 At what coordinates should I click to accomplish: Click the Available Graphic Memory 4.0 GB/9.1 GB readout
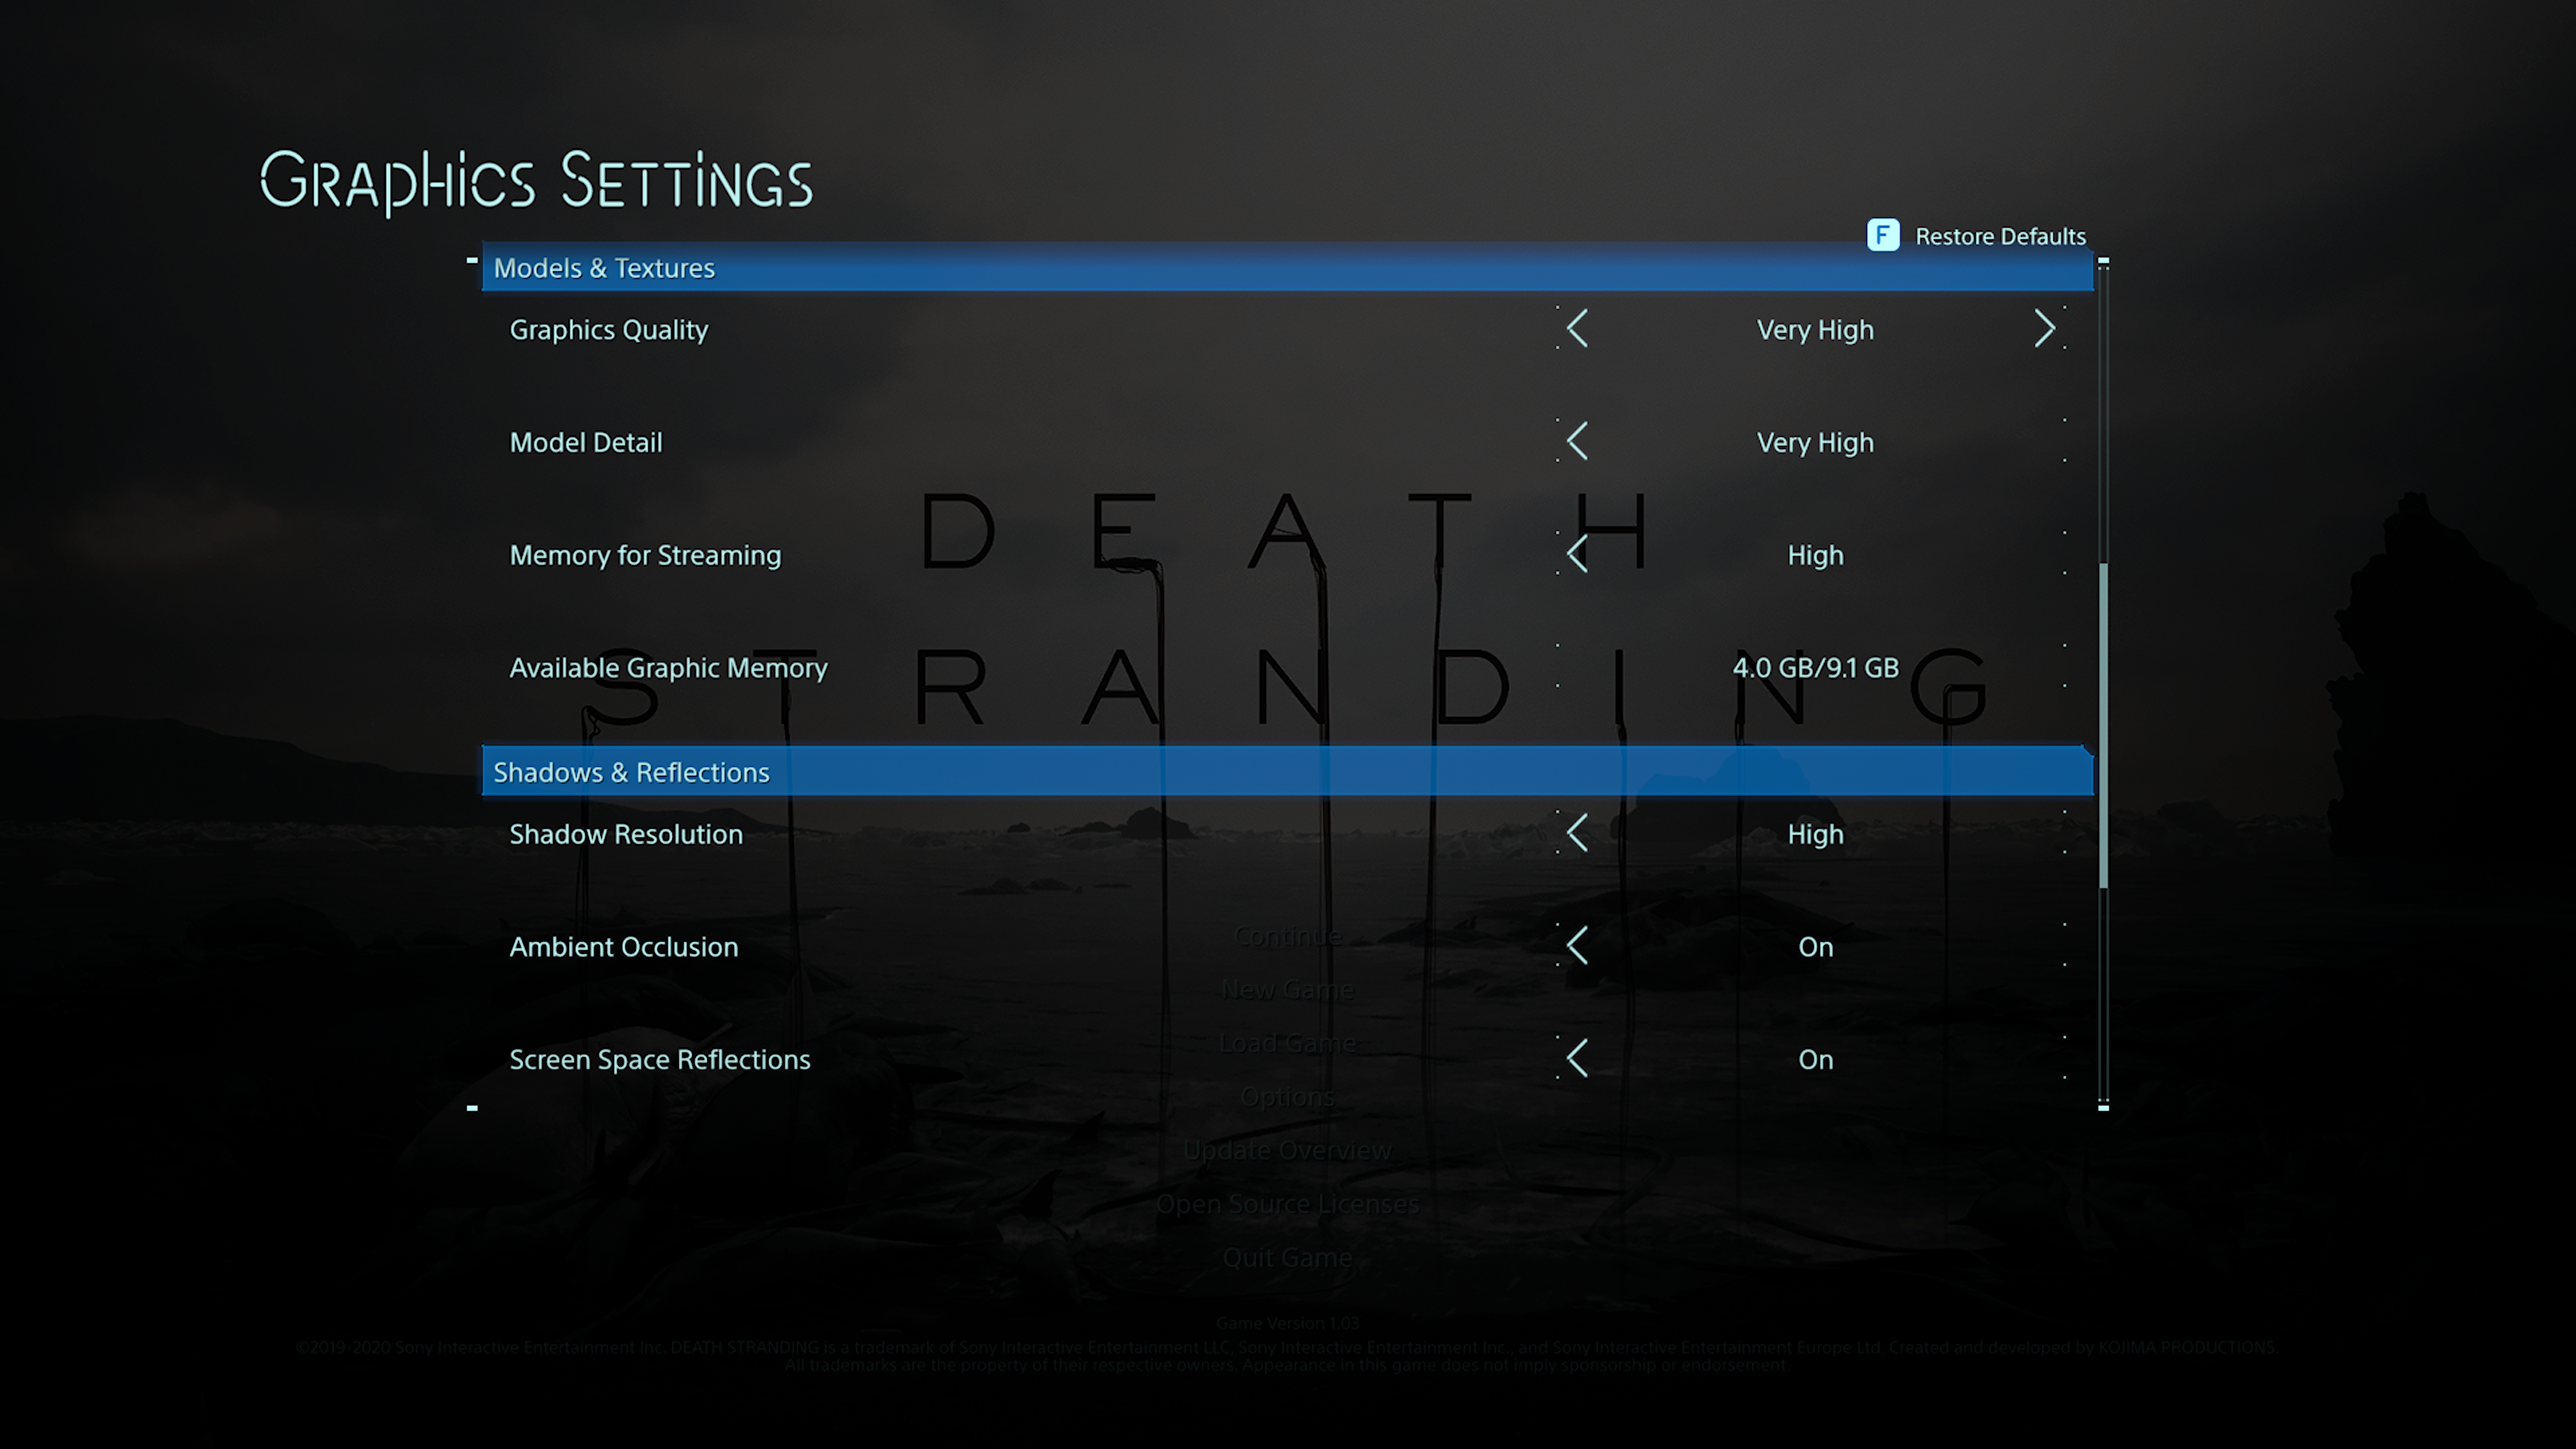1815,668
